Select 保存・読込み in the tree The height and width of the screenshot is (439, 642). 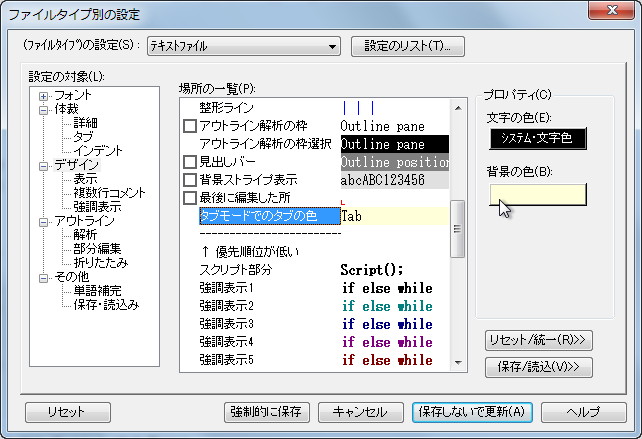tap(106, 305)
